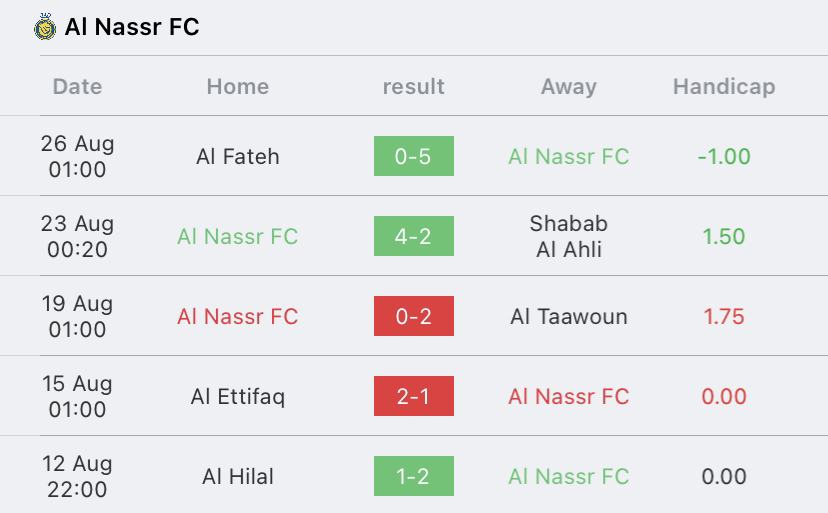Open the 2-1 loss result badge
This screenshot has width=828, height=513.
[x=413, y=396]
